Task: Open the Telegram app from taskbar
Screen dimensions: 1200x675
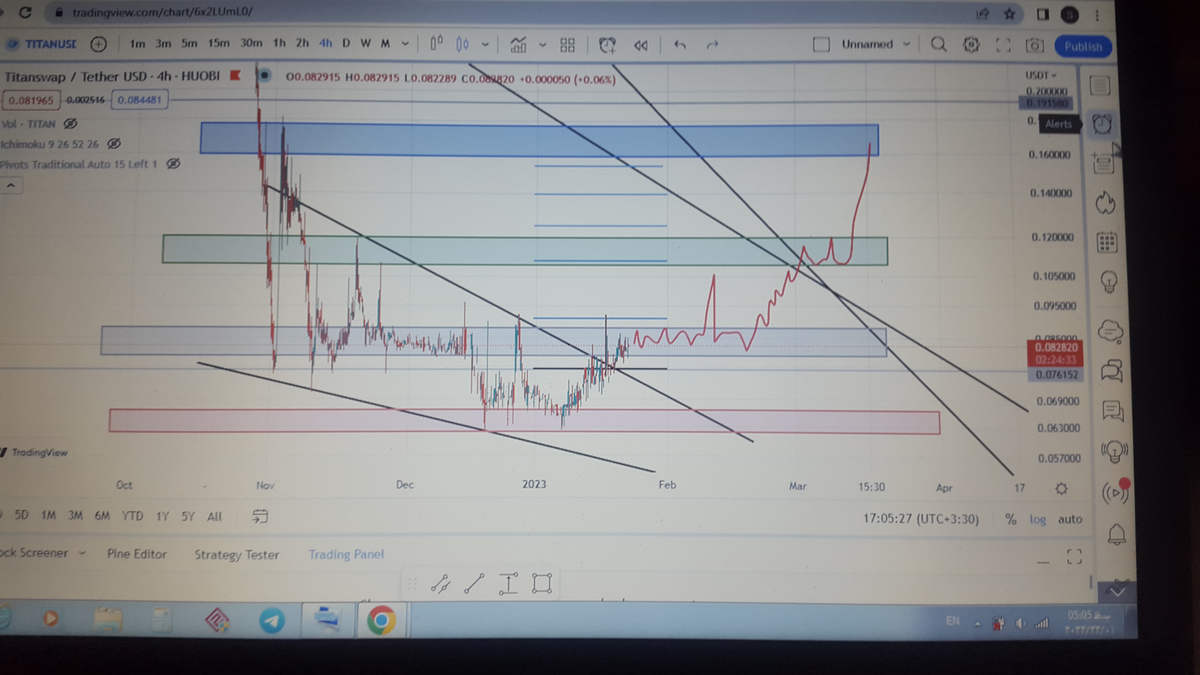Action: click(x=271, y=621)
